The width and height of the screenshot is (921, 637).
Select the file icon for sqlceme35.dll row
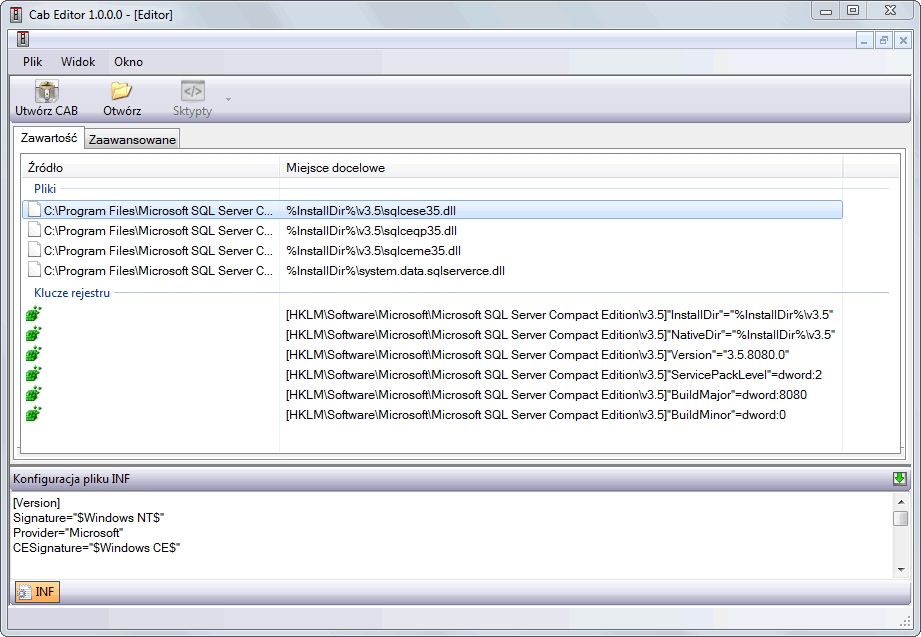pyautogui.click(x=35, y=250)
